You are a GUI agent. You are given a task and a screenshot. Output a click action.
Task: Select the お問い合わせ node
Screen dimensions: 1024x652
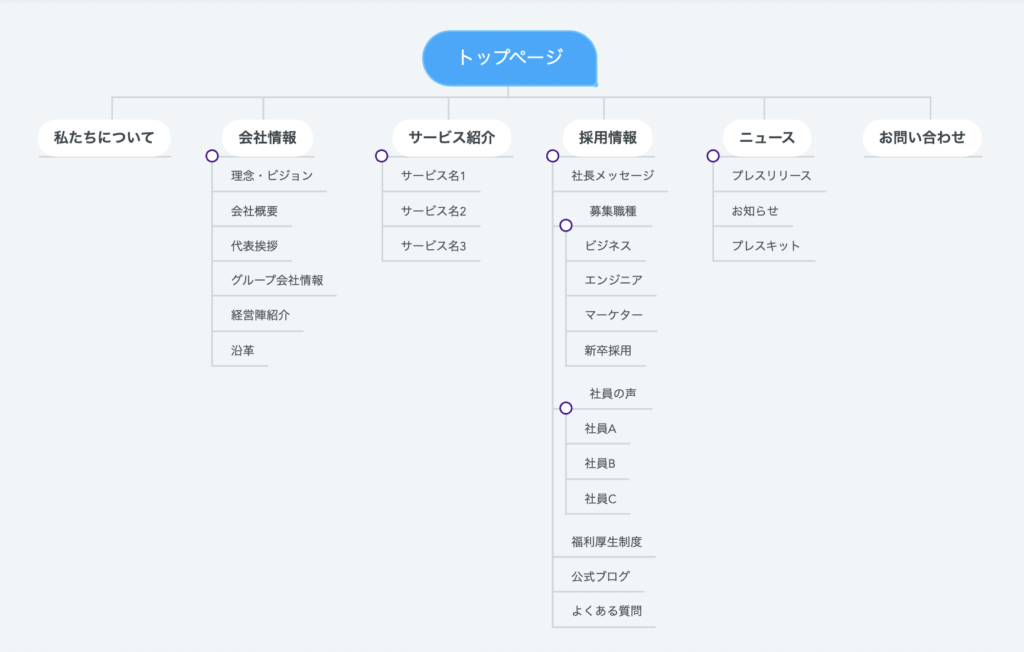pyautogui.click(x=922, y=138)
